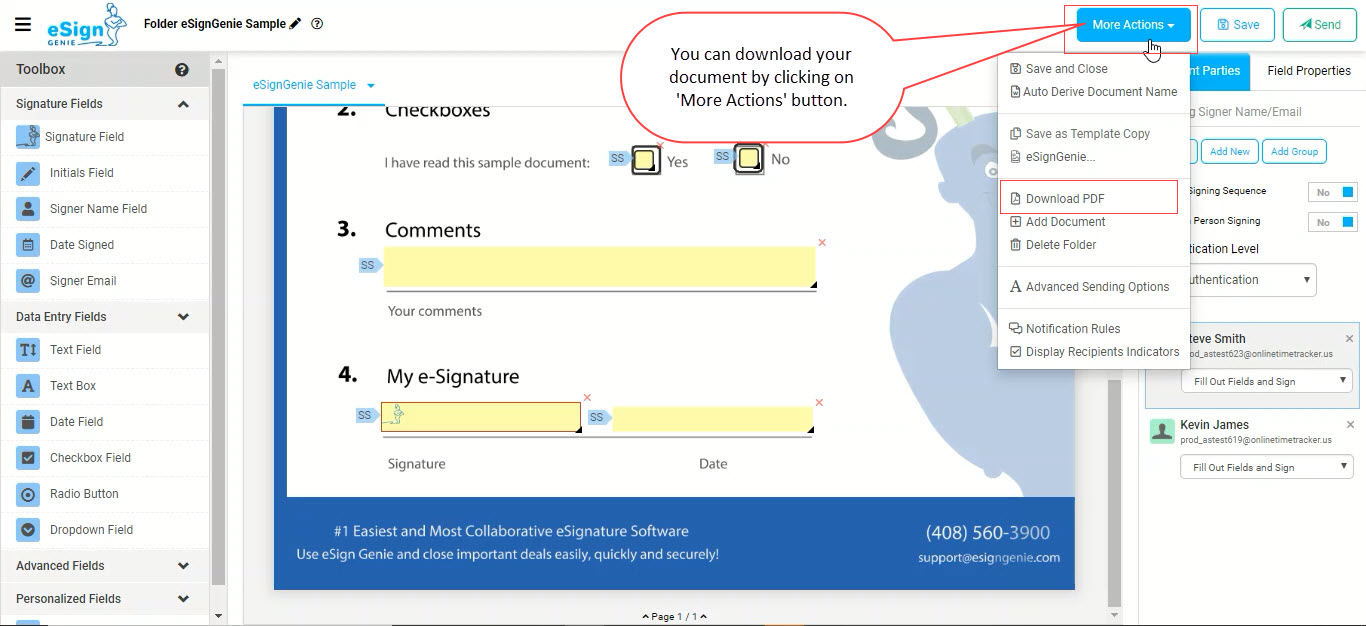Image resolution: width=1366 pixels, height=626 pixels.
Task: Edit folder name with pencil icon
Action: (295, 23)
